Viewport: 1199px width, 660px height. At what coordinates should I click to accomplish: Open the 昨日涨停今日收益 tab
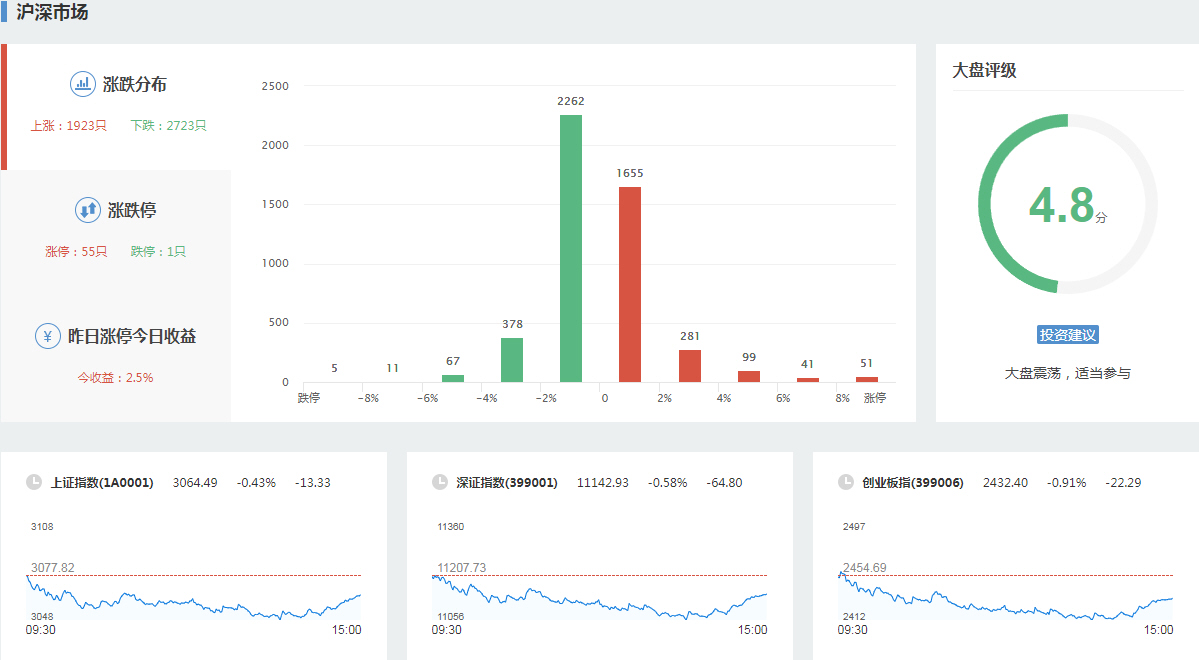tap(131, 337)
